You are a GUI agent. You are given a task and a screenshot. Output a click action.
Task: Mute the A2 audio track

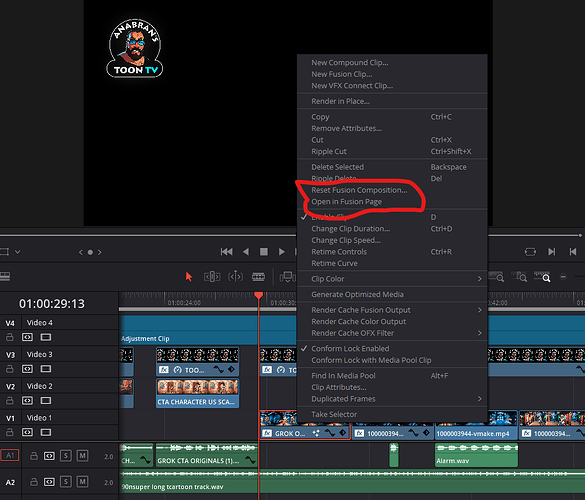click(82, 482)
